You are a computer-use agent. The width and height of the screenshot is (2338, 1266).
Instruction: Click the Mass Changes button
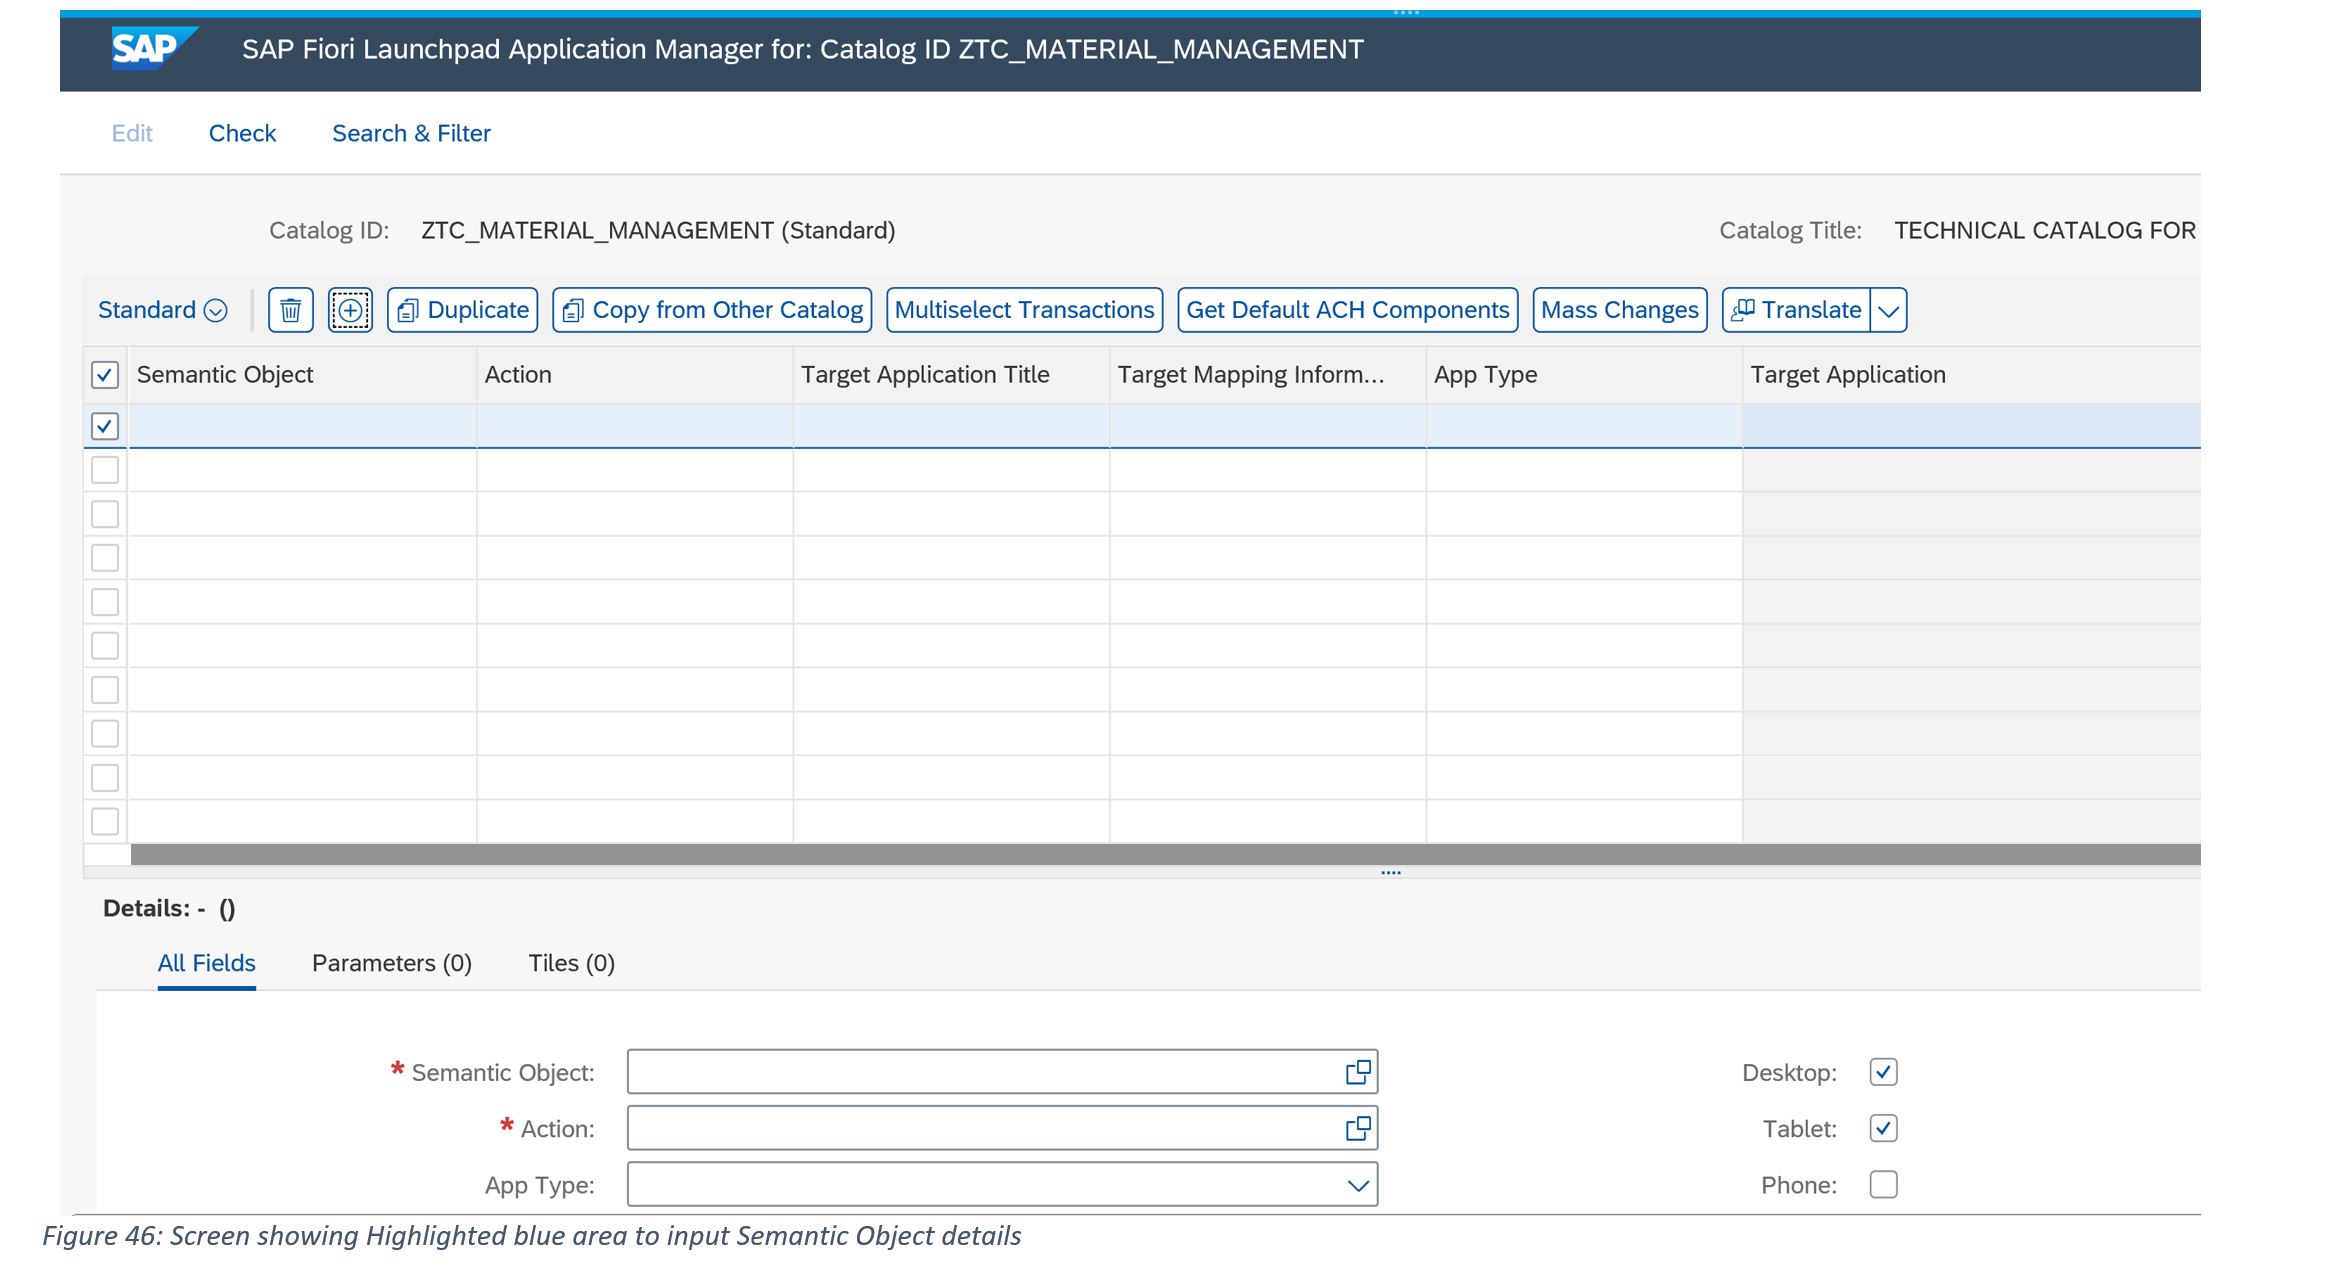tap(1618, 310)
